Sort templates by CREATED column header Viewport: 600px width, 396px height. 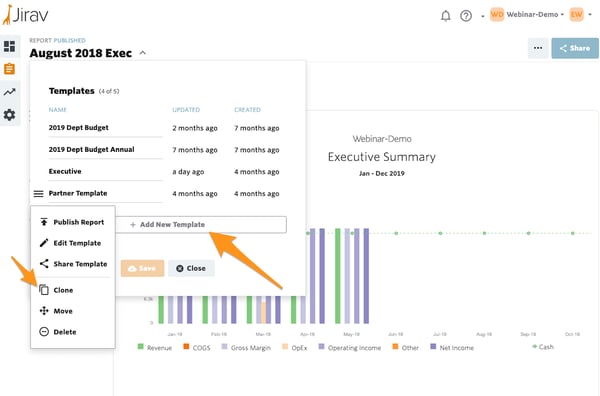coord(247,110)
